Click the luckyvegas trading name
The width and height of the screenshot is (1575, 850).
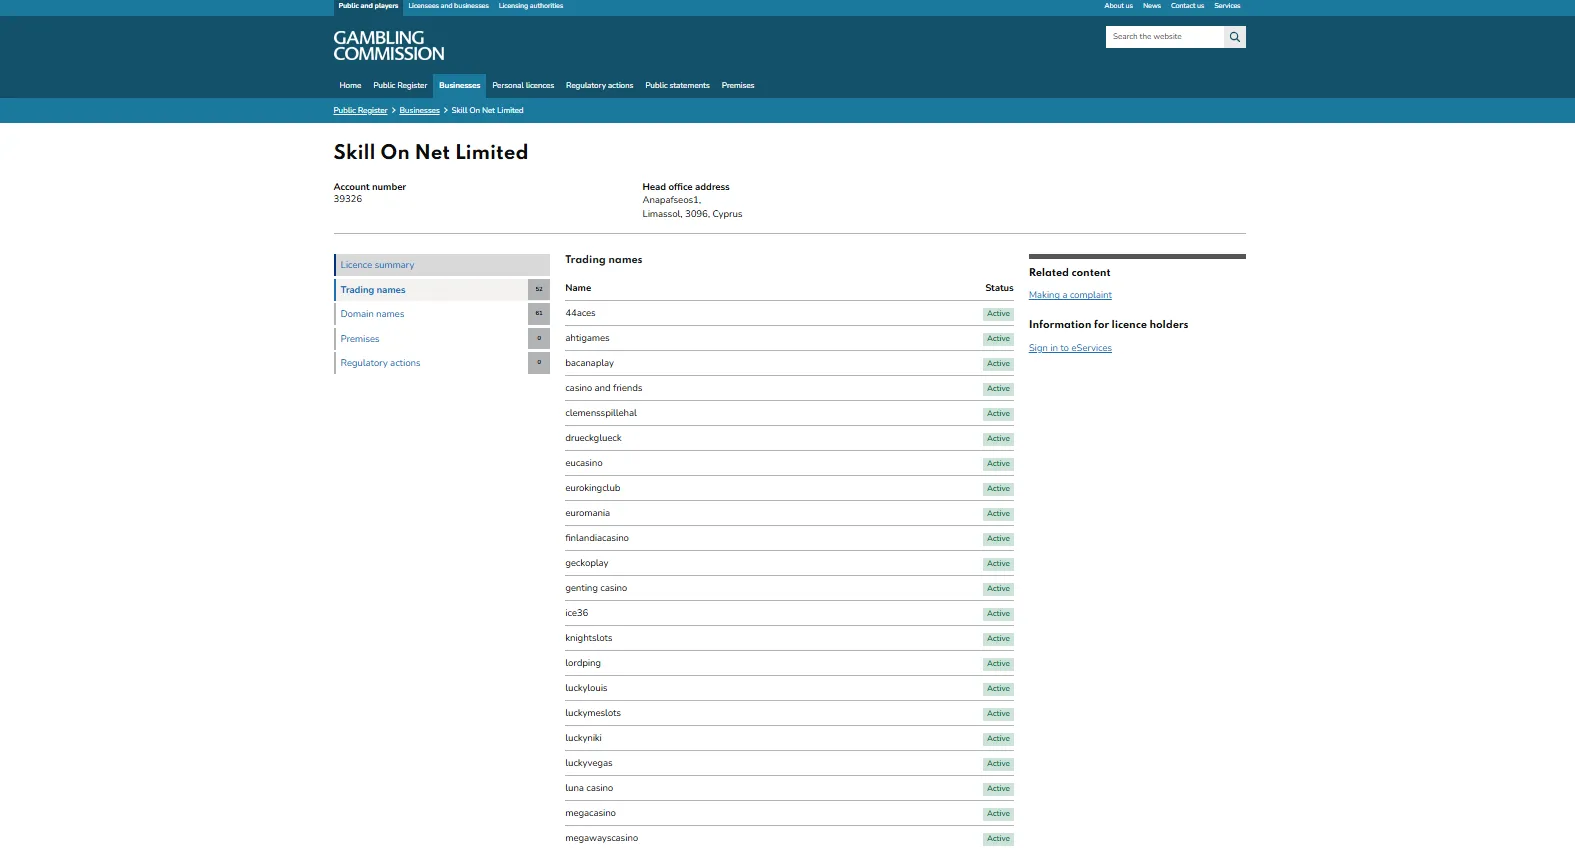[588, 763]
